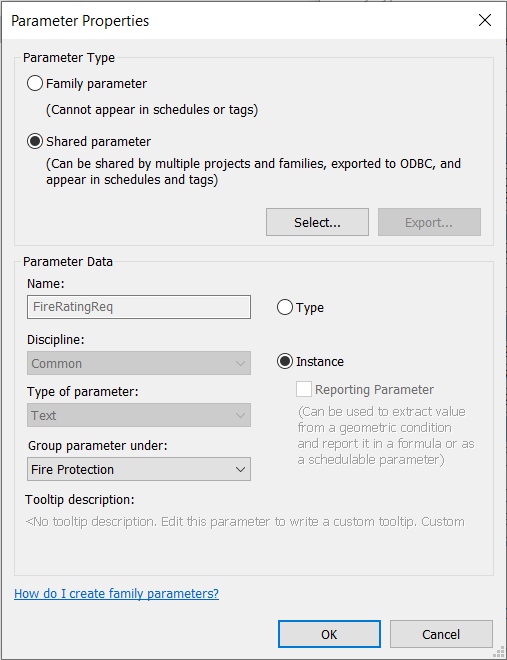507x660 pixels.
Task: Click the Name field containing FireRatingReq
Action: (139, 307)
